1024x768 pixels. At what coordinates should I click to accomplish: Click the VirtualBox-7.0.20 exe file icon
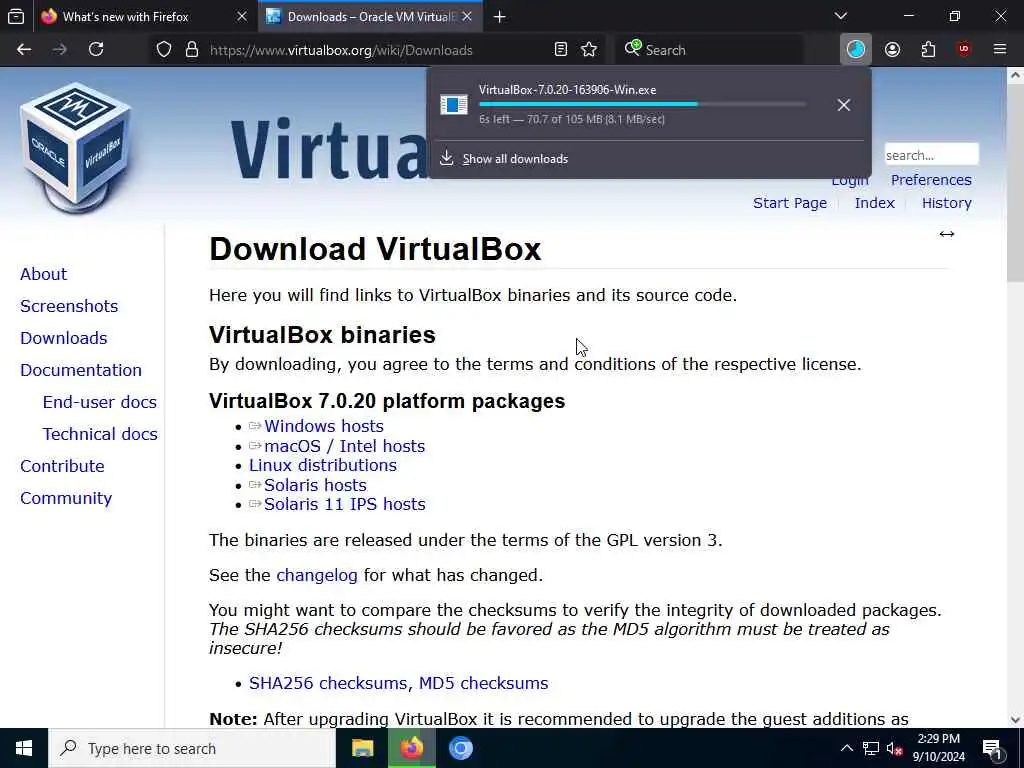[x=453, y=104]
